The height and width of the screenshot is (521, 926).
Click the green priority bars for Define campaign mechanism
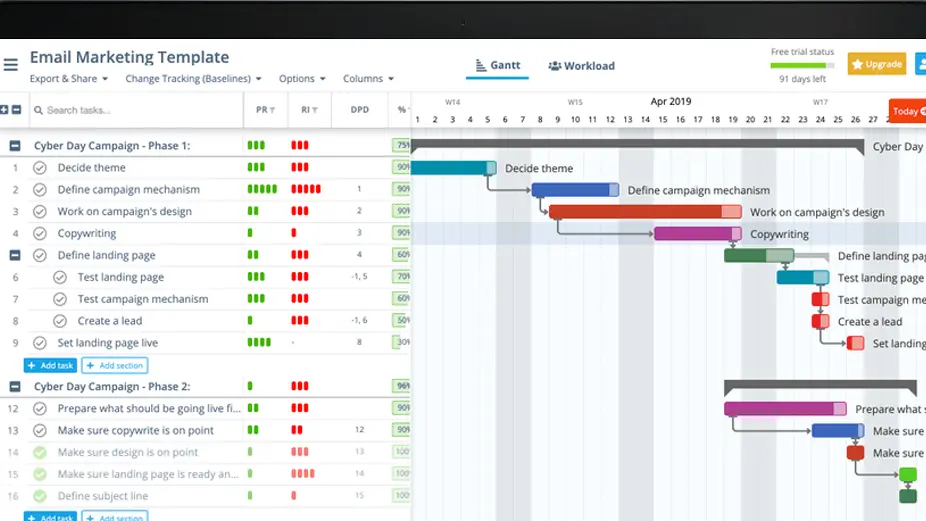[x=262, y=189]
